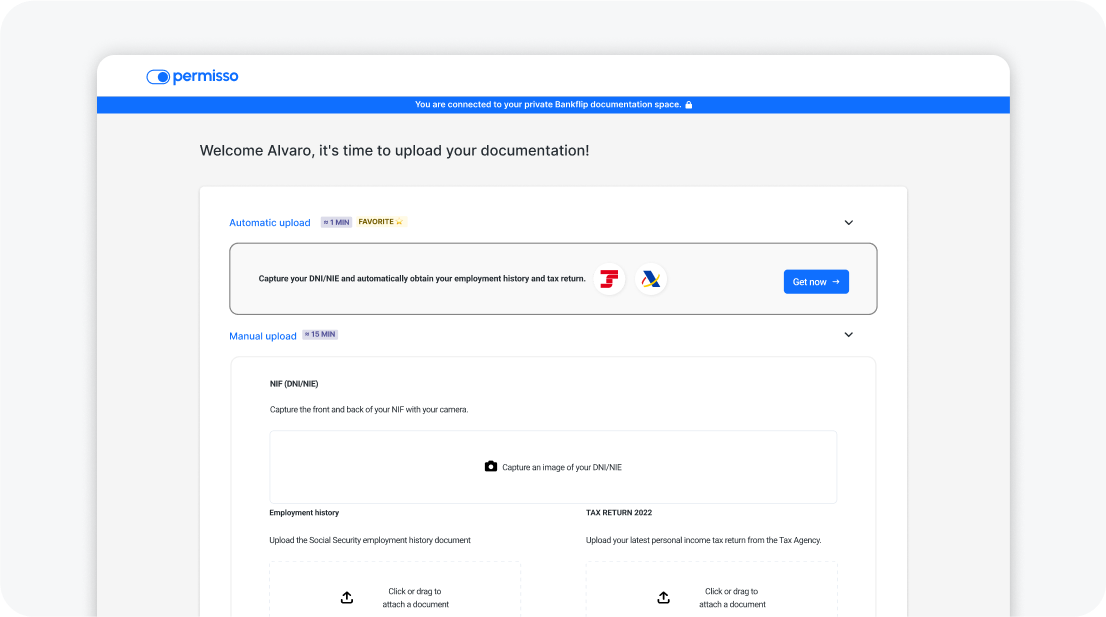Viewport: 1106px width, 617px height.
Task: Click 'Capture the front and back of your NIF' text
Action: [369, 410]
